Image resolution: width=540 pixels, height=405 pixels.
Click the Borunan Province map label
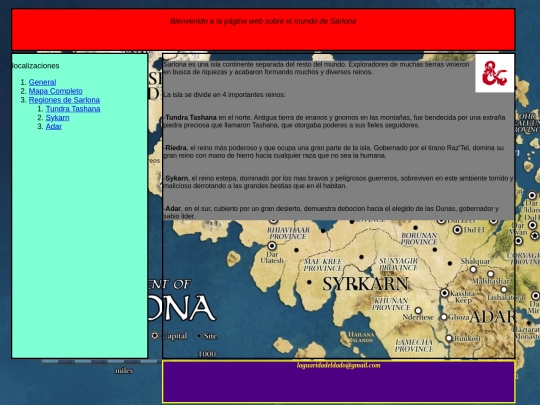click(419, 238)
